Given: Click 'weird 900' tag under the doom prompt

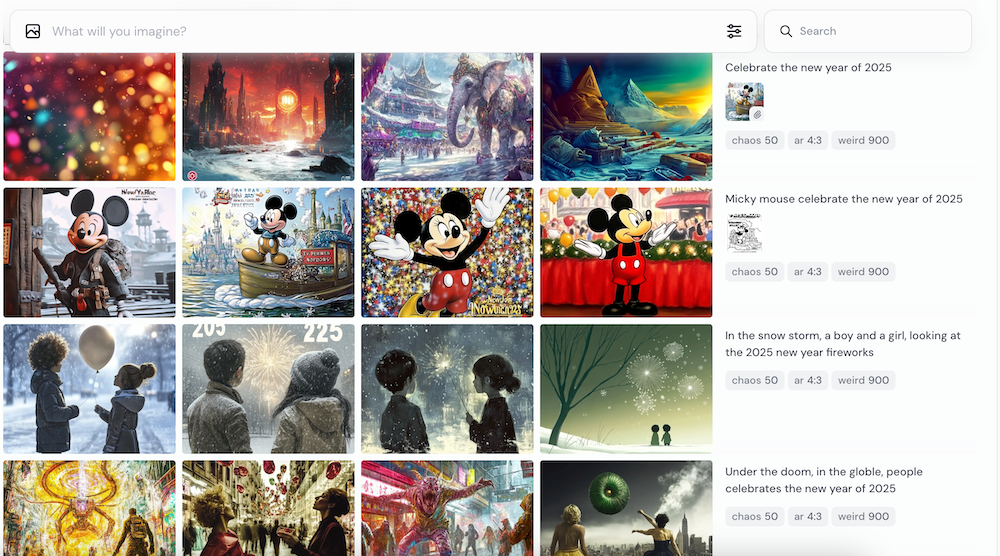Looking at the screenshot, I should click(x=863, y=517).
